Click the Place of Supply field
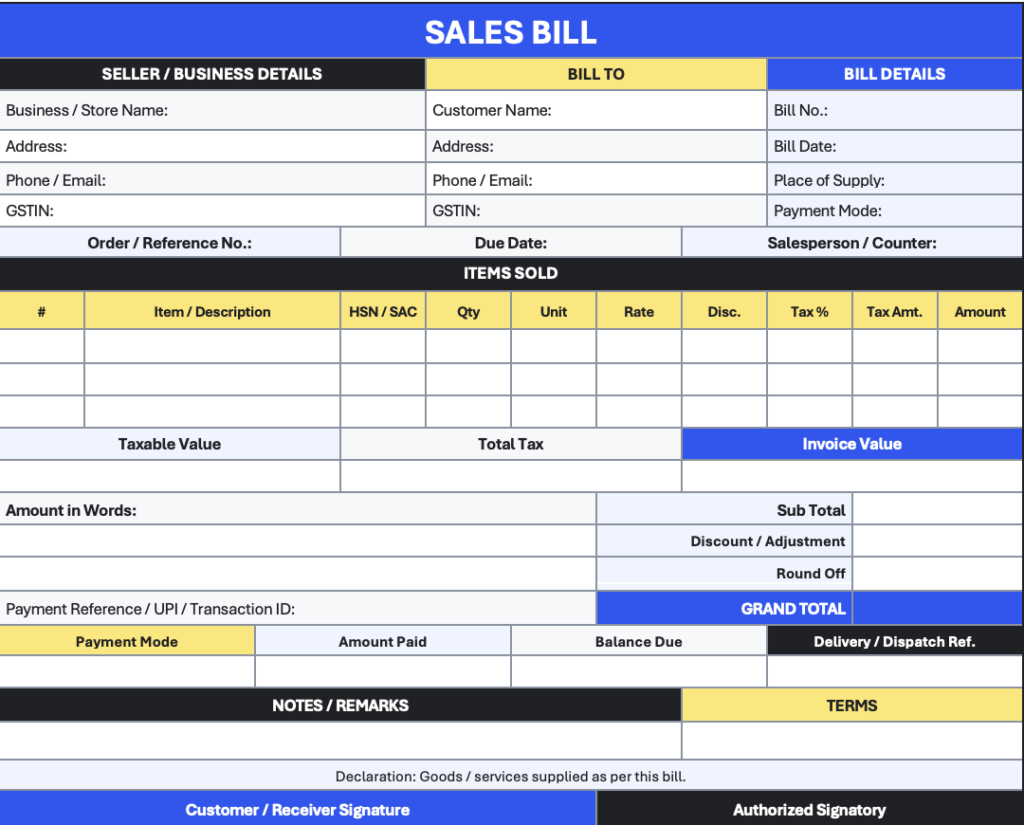 tap(895, 180)
